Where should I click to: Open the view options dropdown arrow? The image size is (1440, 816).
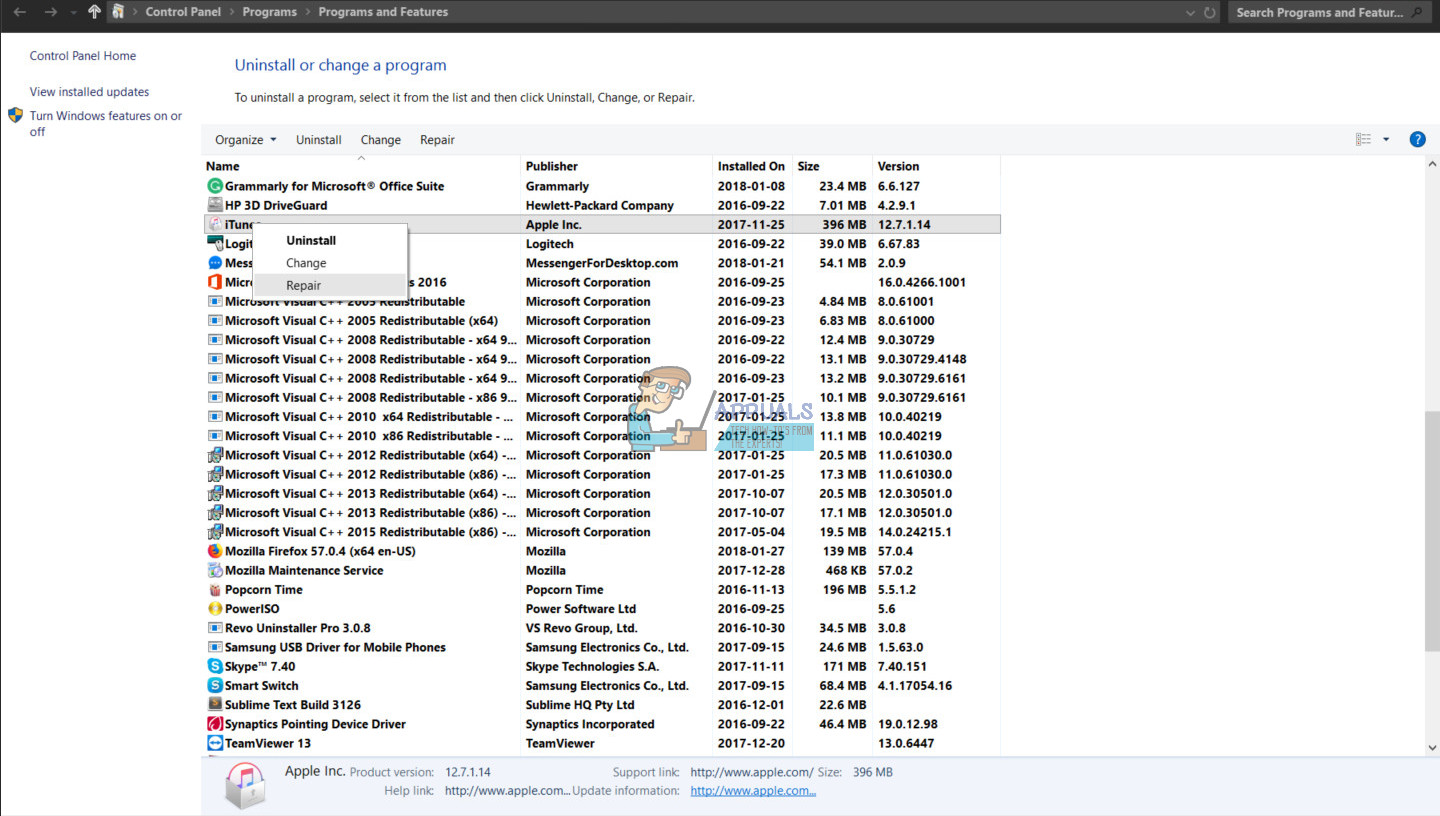1386,139
